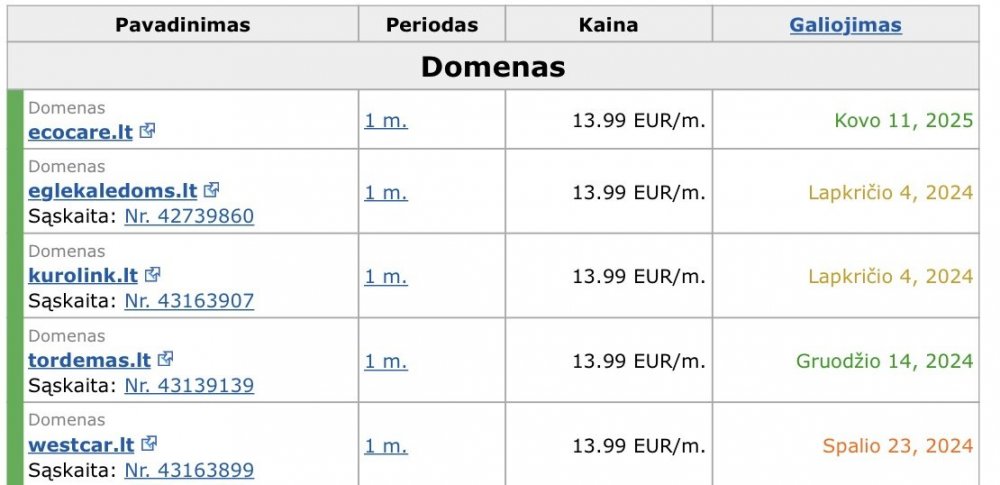Open invoice Nr. 43163907
The image size is (1000, 485).
pyautogui.click(x=189, y=301)
